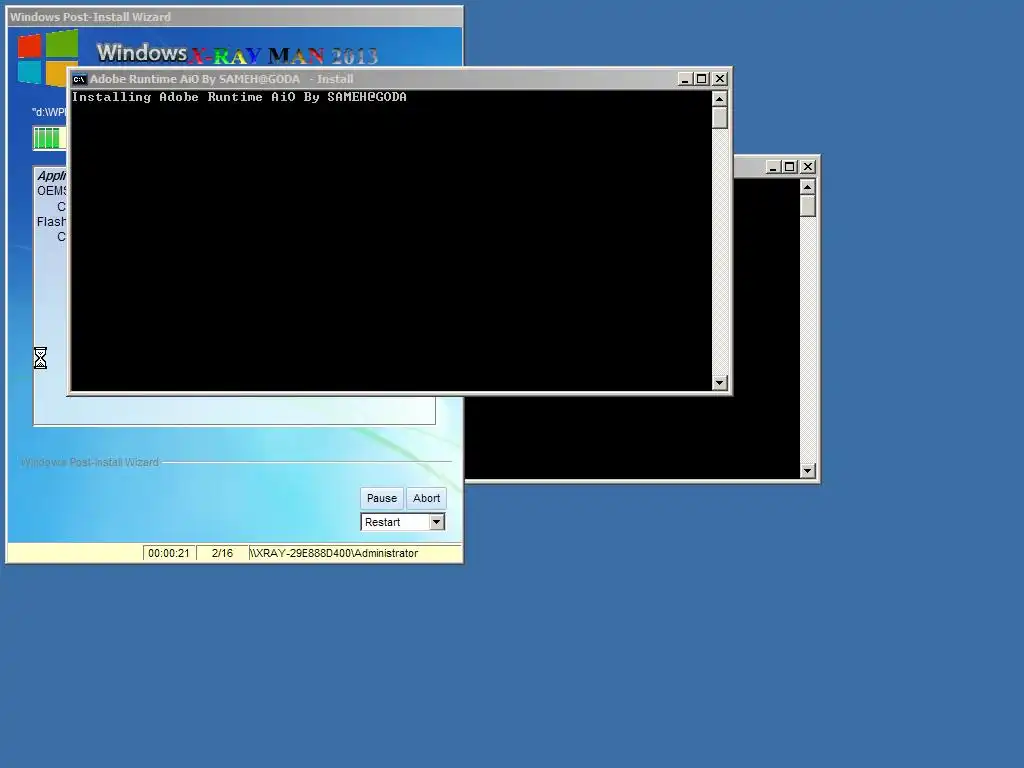Click the background console scrollbar thumb
The height and width of the screenshot is (768, 1024).
pyautogui.click(x=808, y=206)
